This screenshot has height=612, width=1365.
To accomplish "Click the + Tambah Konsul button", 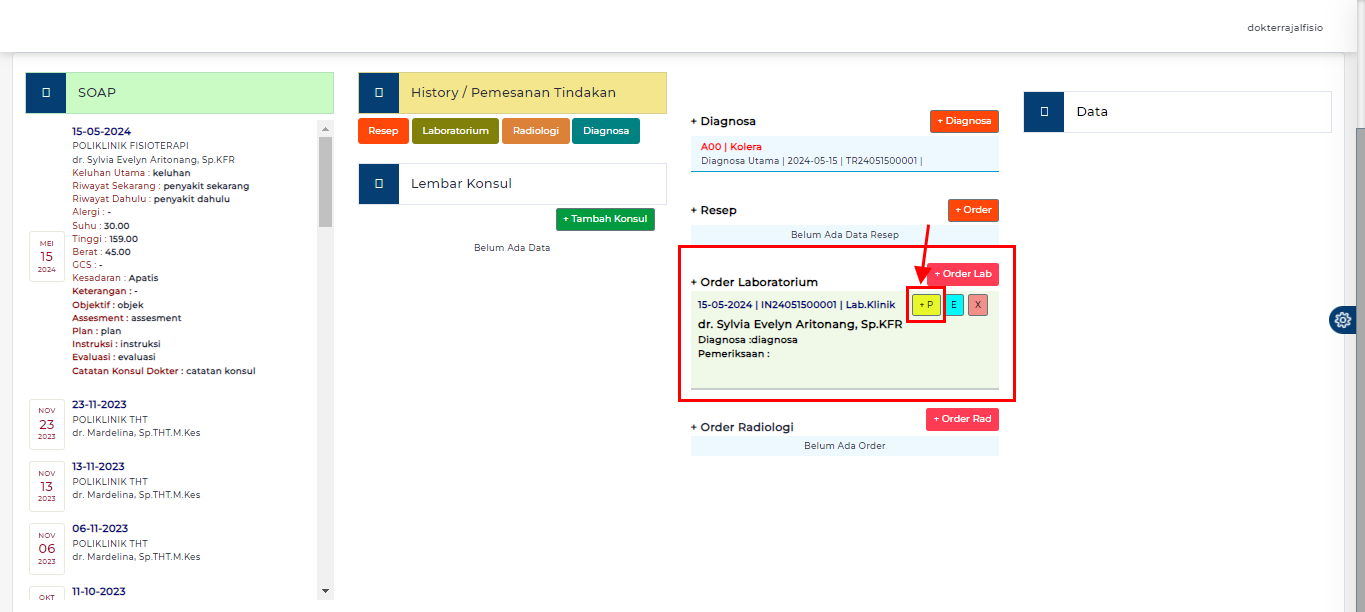I will [x=605, y=219].
